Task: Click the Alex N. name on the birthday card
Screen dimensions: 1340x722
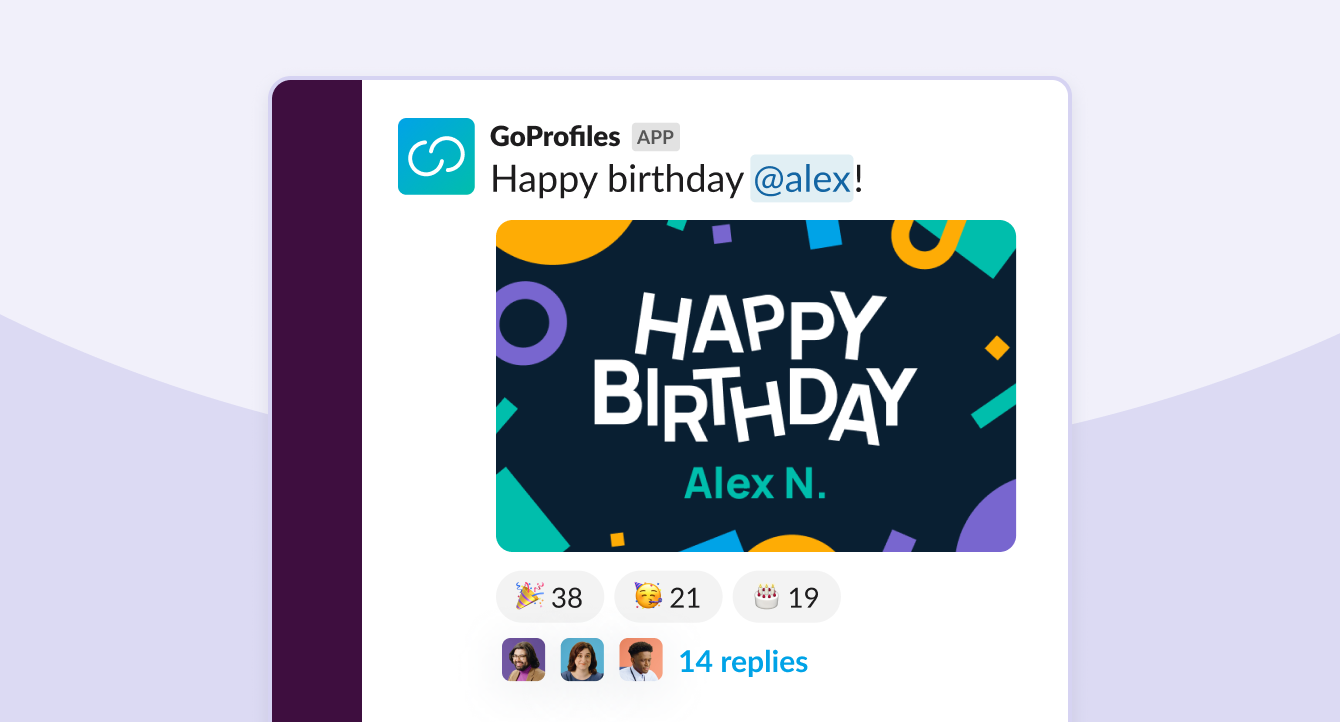Action: (x=754, y=484)
